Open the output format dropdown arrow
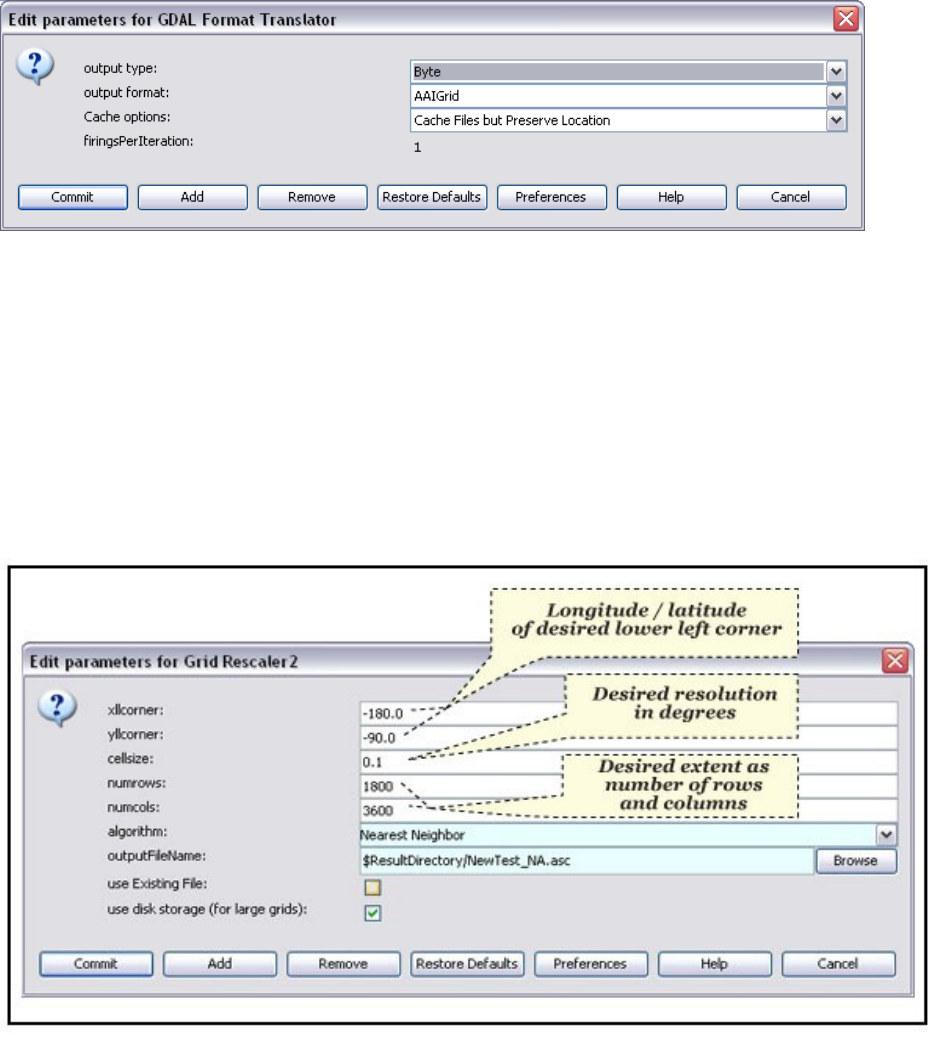The width and height of the screenshot is (937, 1039). (836, 95)
